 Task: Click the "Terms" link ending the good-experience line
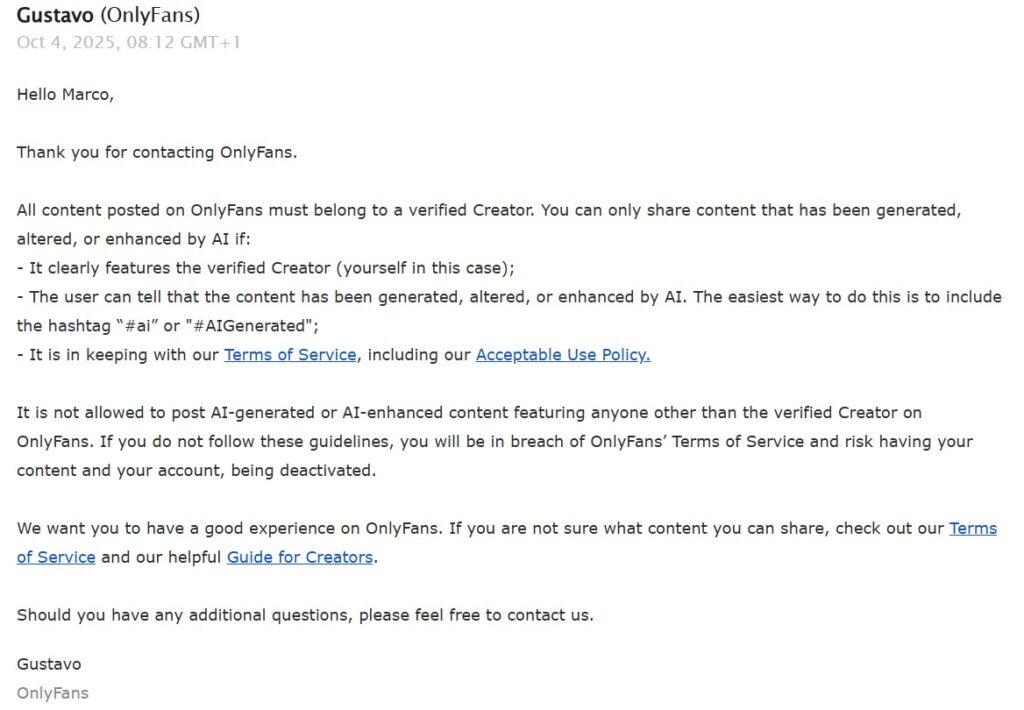pyautogui.click(x=972, y=529)
